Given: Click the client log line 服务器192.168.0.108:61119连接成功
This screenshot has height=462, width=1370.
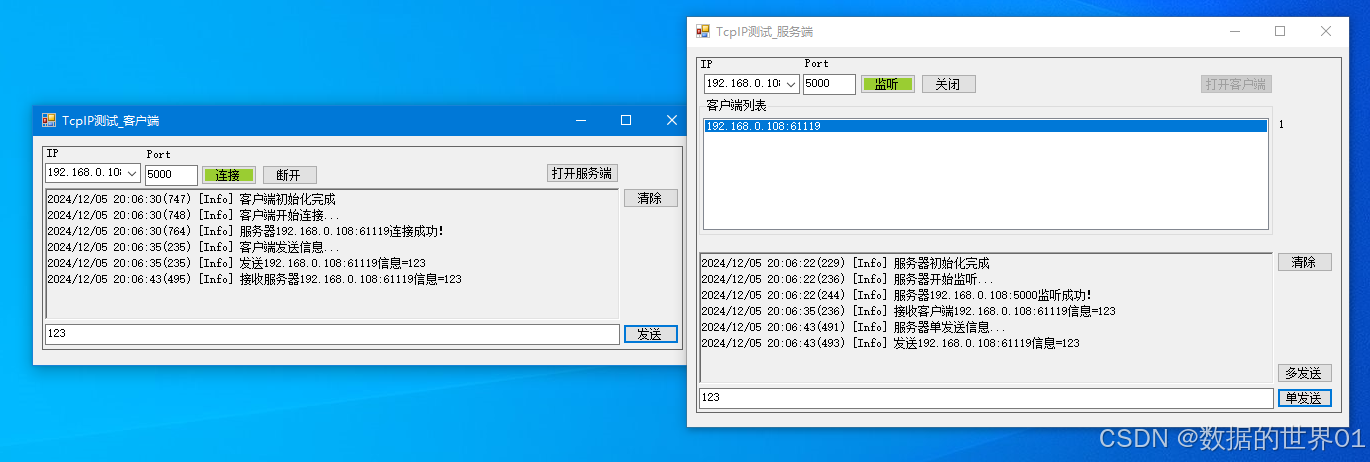Looking at the screenshot, I should (245, 231).
